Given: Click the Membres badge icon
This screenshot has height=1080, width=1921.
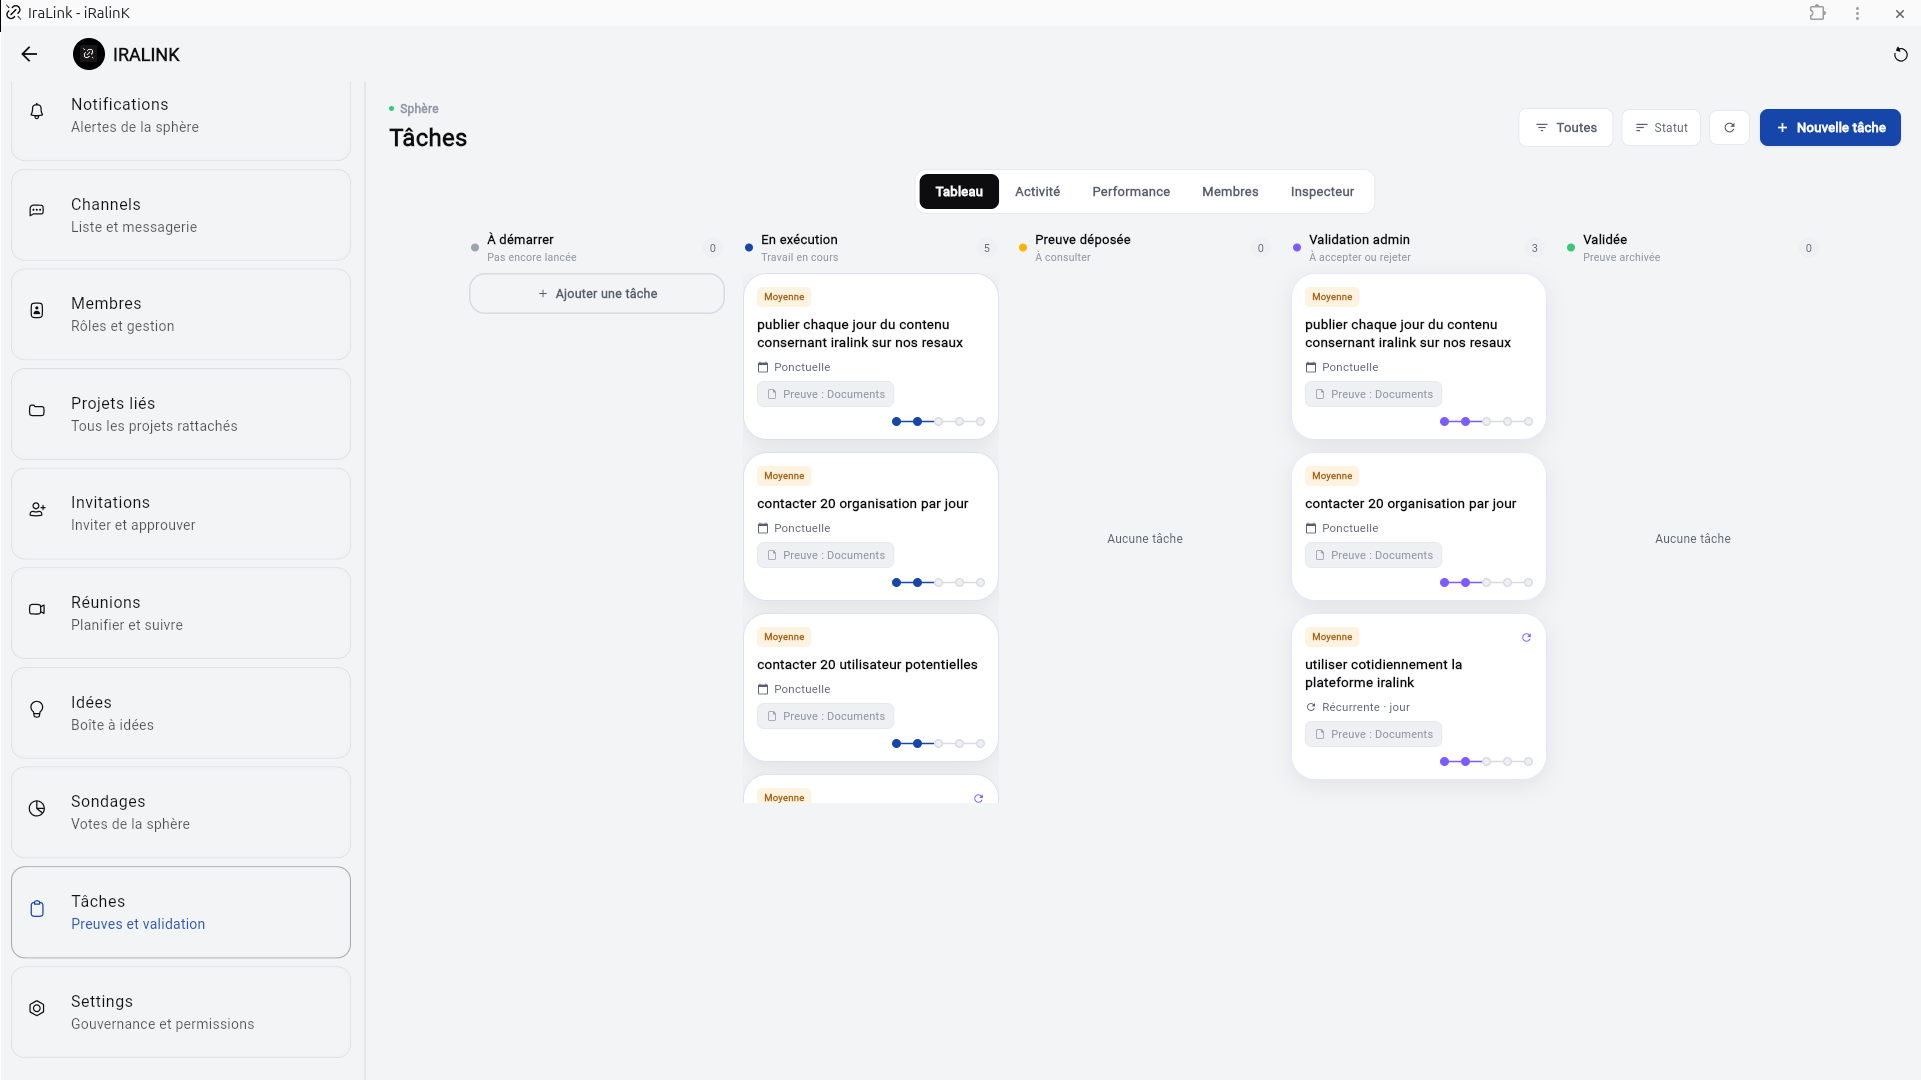Looking at the screenshot, I should pos(37,310).
